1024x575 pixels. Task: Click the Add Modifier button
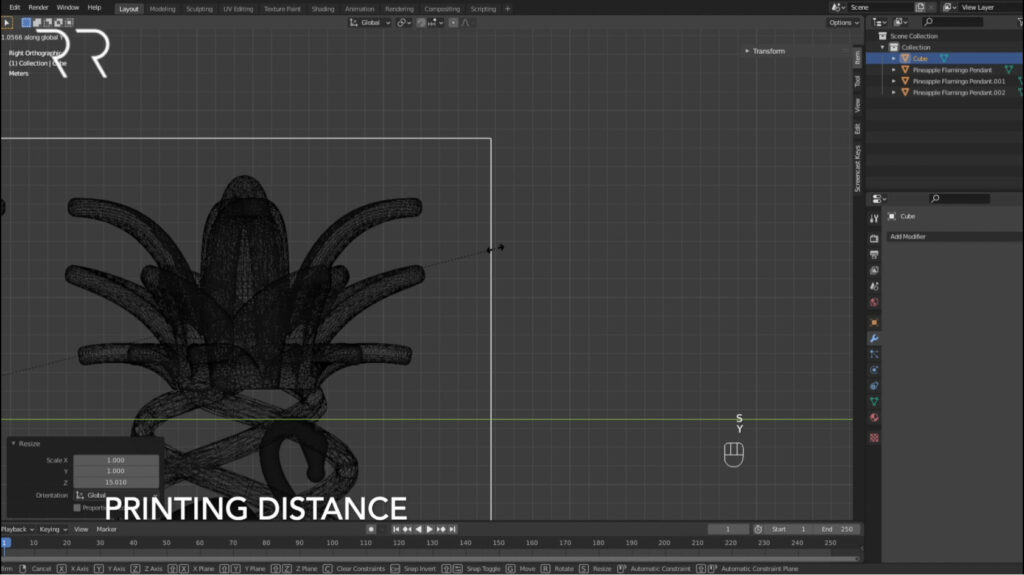pos(953,237)
